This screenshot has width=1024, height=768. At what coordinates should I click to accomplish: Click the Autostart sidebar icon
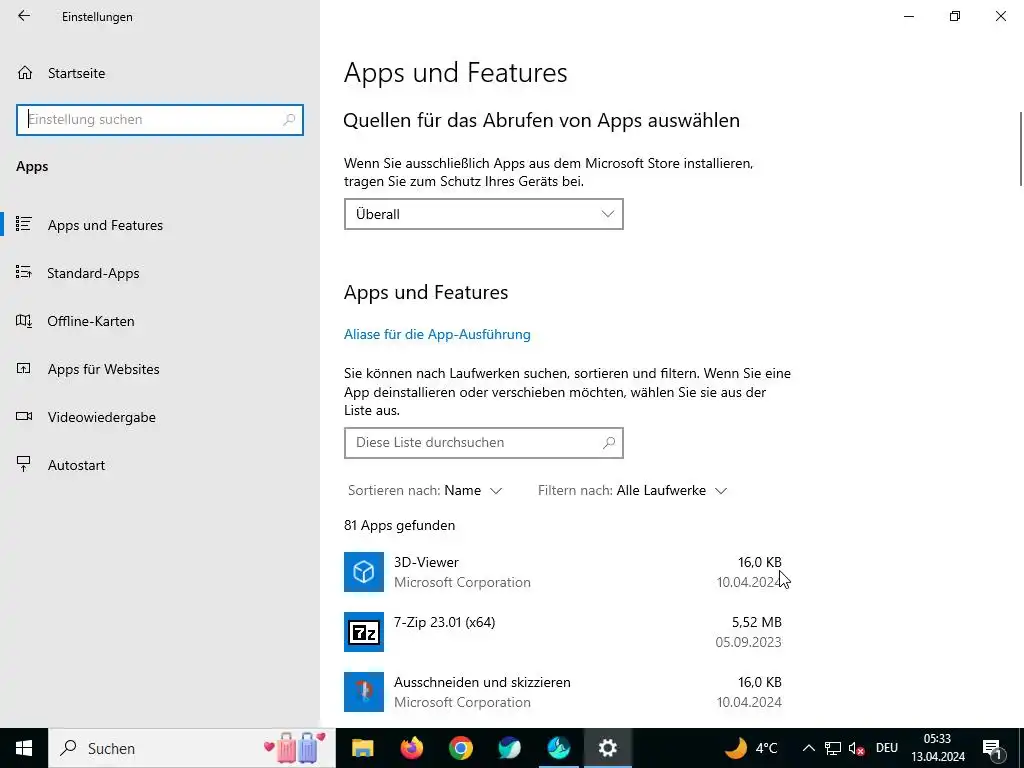click(x=24, y=464)
